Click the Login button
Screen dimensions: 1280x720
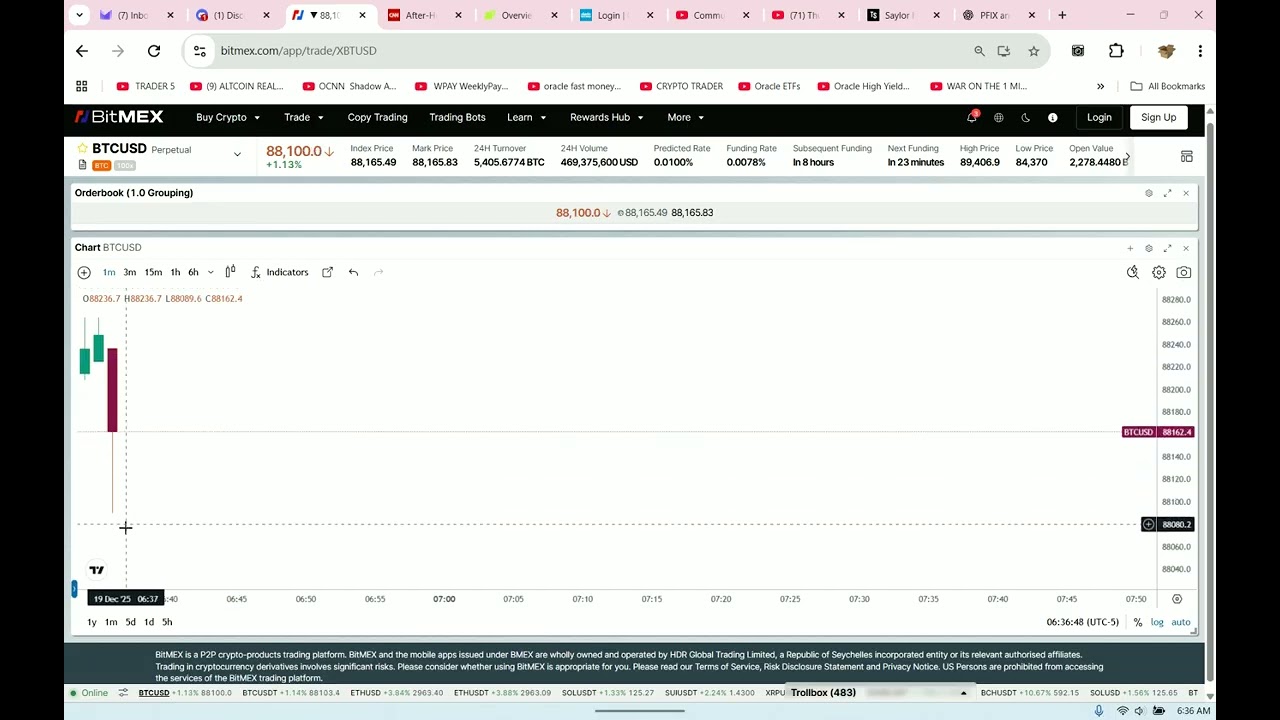(1099, 117)
